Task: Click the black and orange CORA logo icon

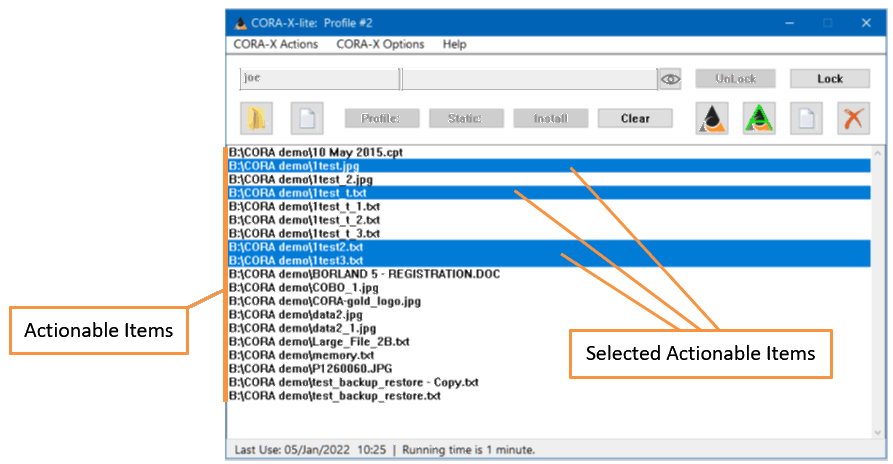Action: point(711,118)
